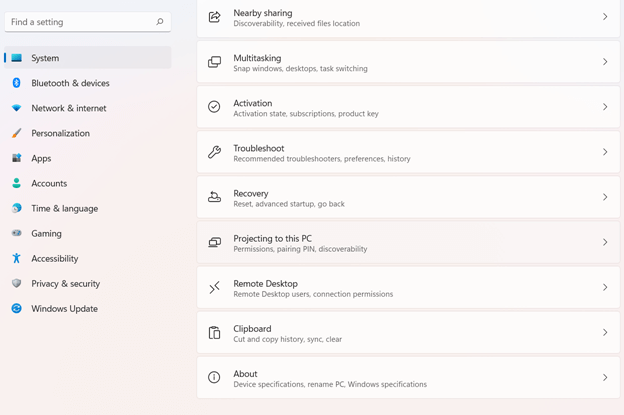The height and width of the screenshot is (415, 624).
Task: Click the Projecting to this PC icon
Action: pyautogui.click(x=214, y=242)
